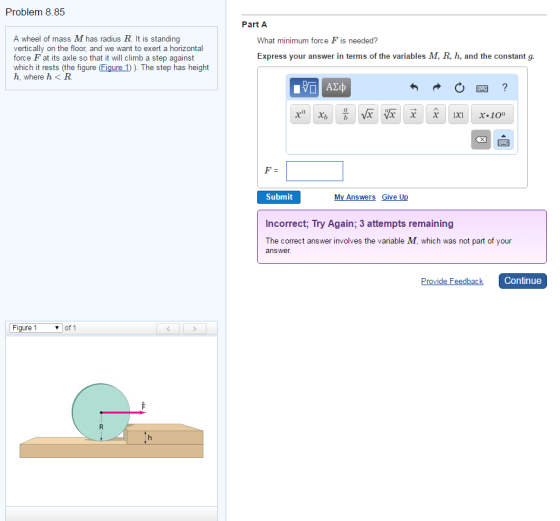Image resolution: width=560 pixels, height=521 pixels.
Task: Select the 'Problem 8.85' heading
Action: pos(35,12)
